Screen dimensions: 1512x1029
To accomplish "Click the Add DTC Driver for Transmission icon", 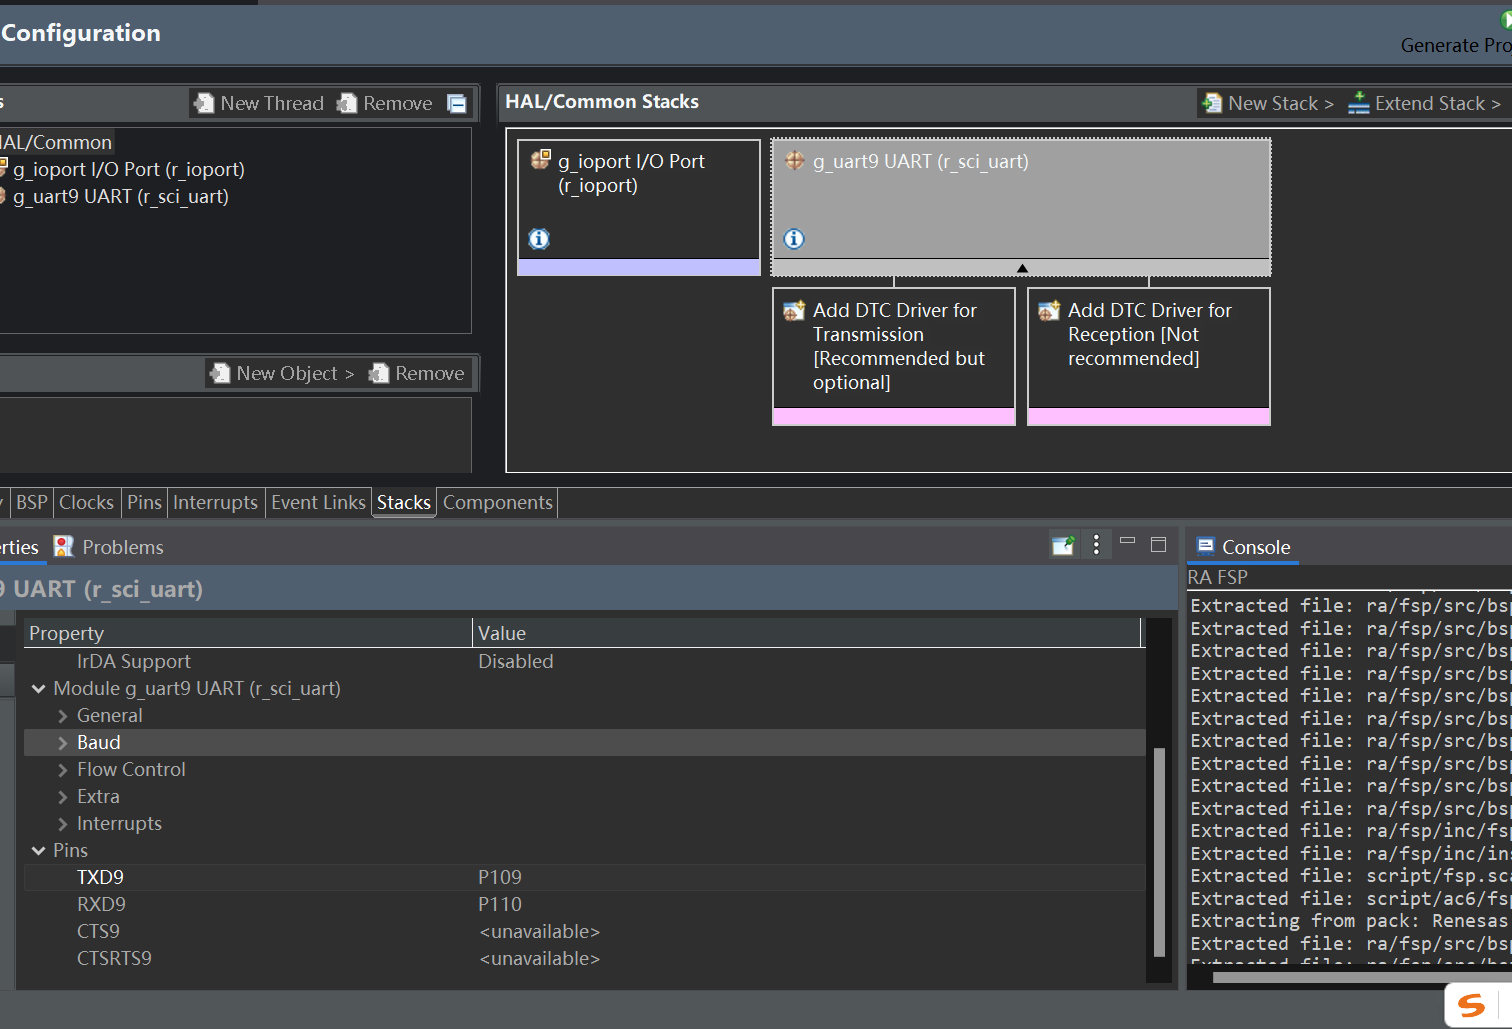I will (x=794, y=310).
